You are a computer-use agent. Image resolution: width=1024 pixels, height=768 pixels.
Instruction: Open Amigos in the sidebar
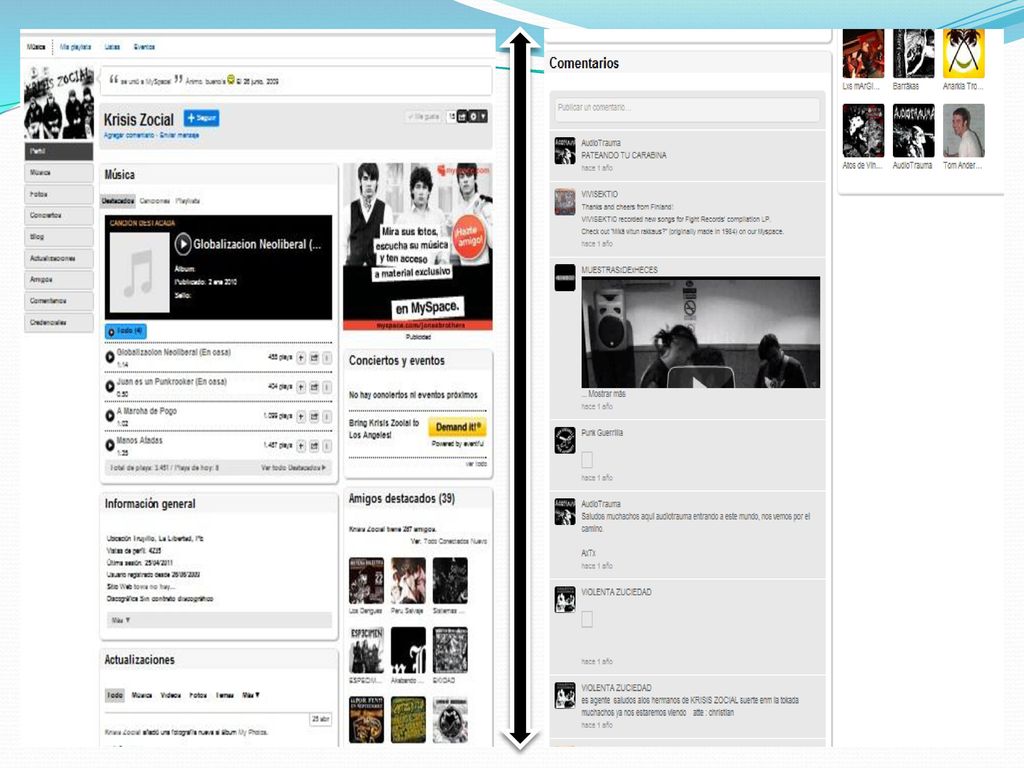[59, 279]
